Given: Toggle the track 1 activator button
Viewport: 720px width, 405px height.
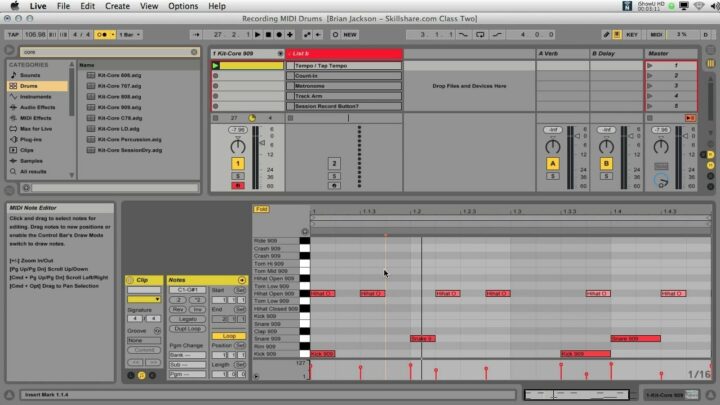Looking at the screenshot, I should tap(238, 163).
